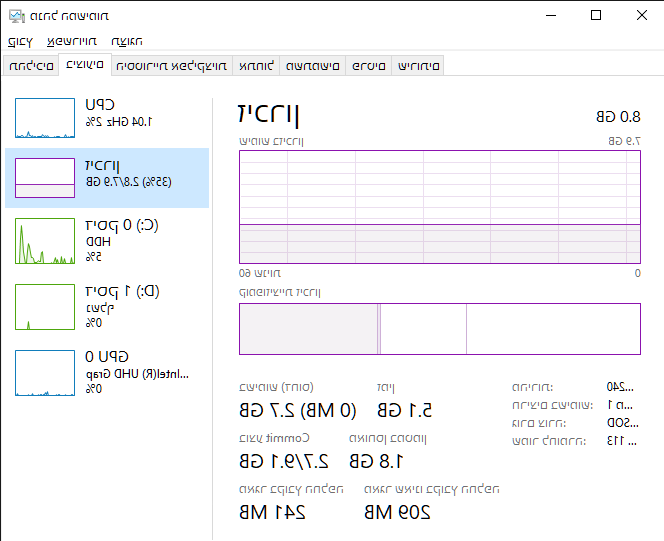Click the Task Manager icon in title bar
664x541 pixels.
tap(16, 15)
